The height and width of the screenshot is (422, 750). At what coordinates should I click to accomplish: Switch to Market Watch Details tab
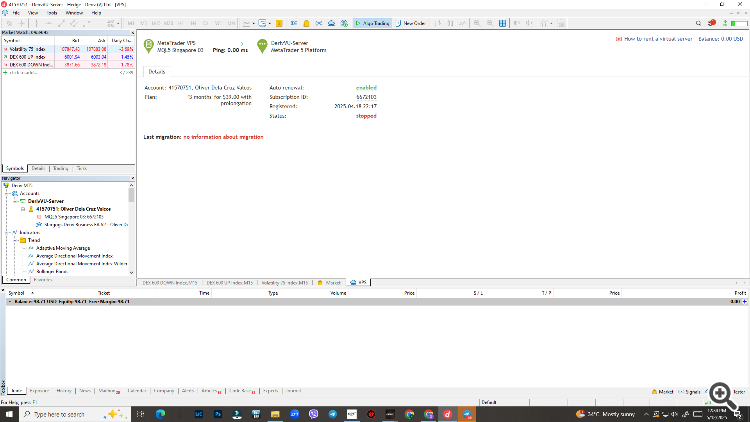(x=38, y=168)
